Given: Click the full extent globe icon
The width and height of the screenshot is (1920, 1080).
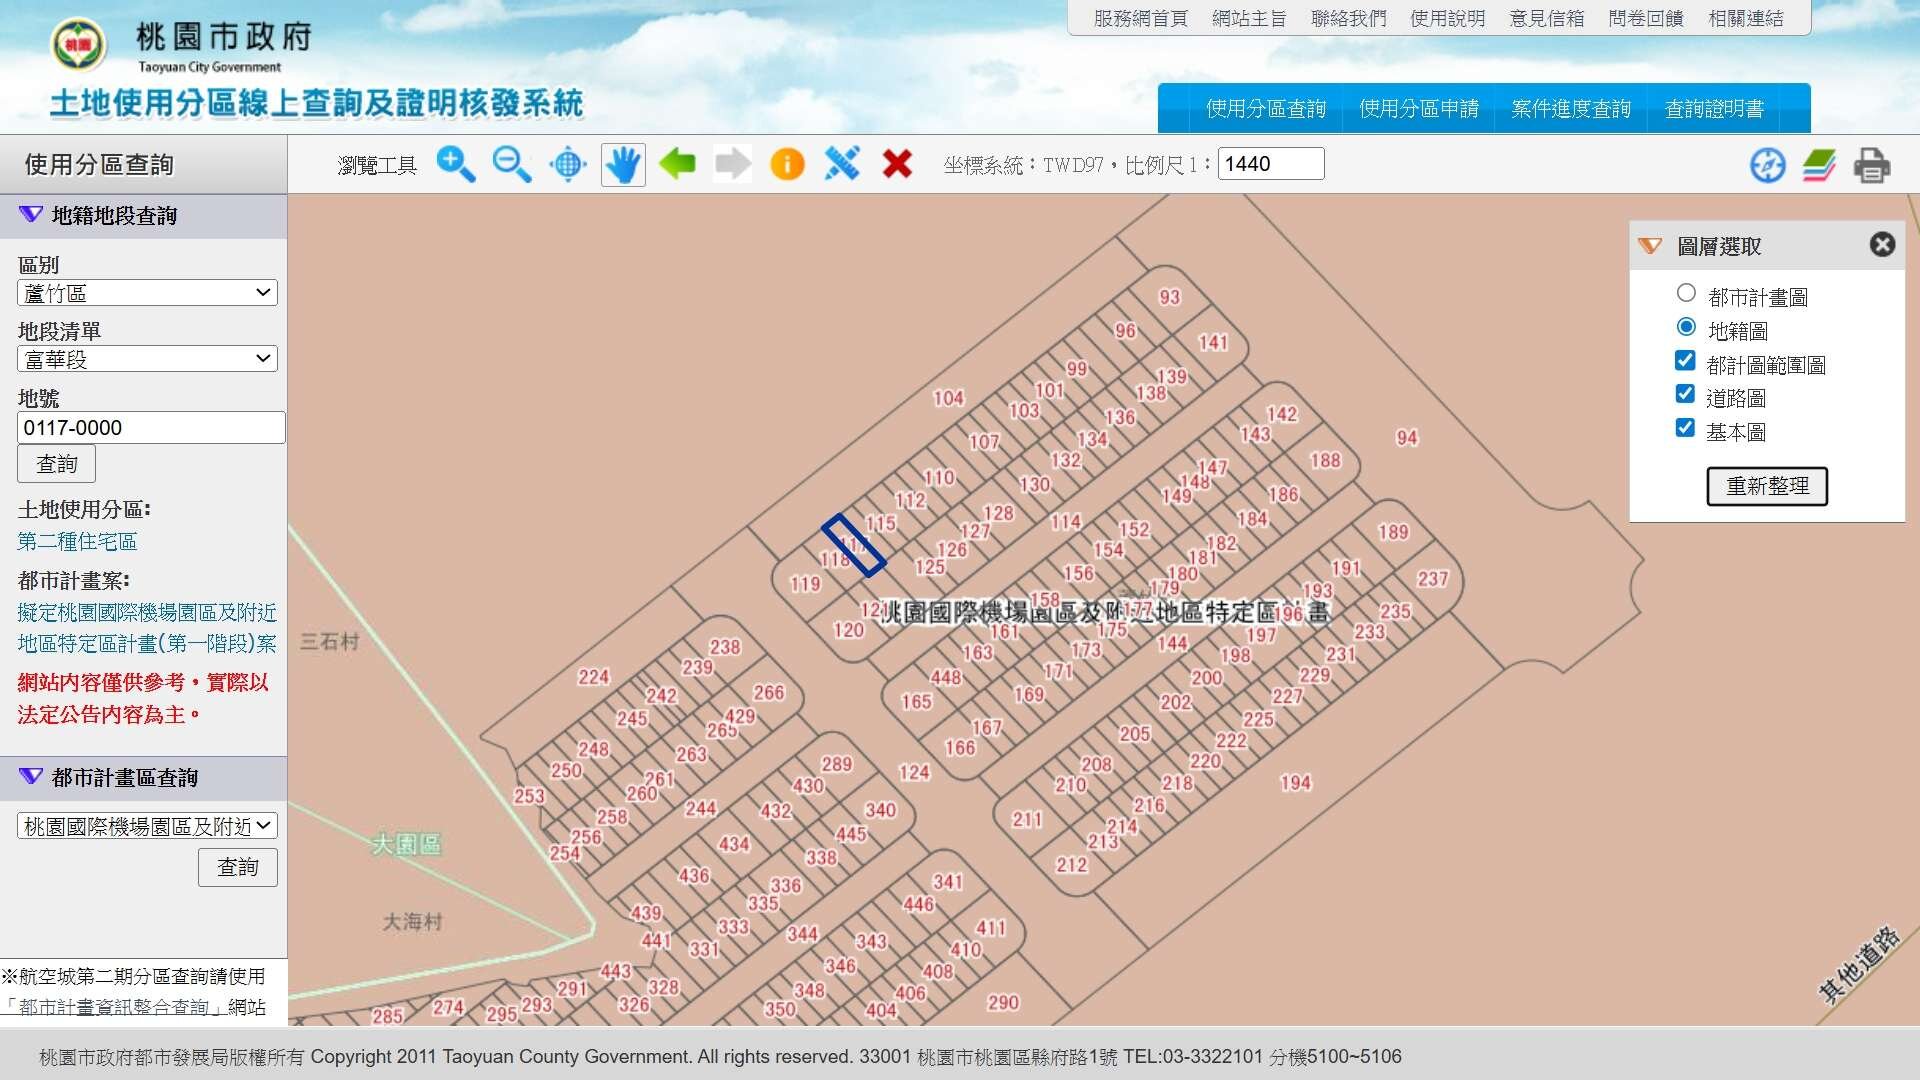Looking at the screenshot, I should tap(568, 164).
